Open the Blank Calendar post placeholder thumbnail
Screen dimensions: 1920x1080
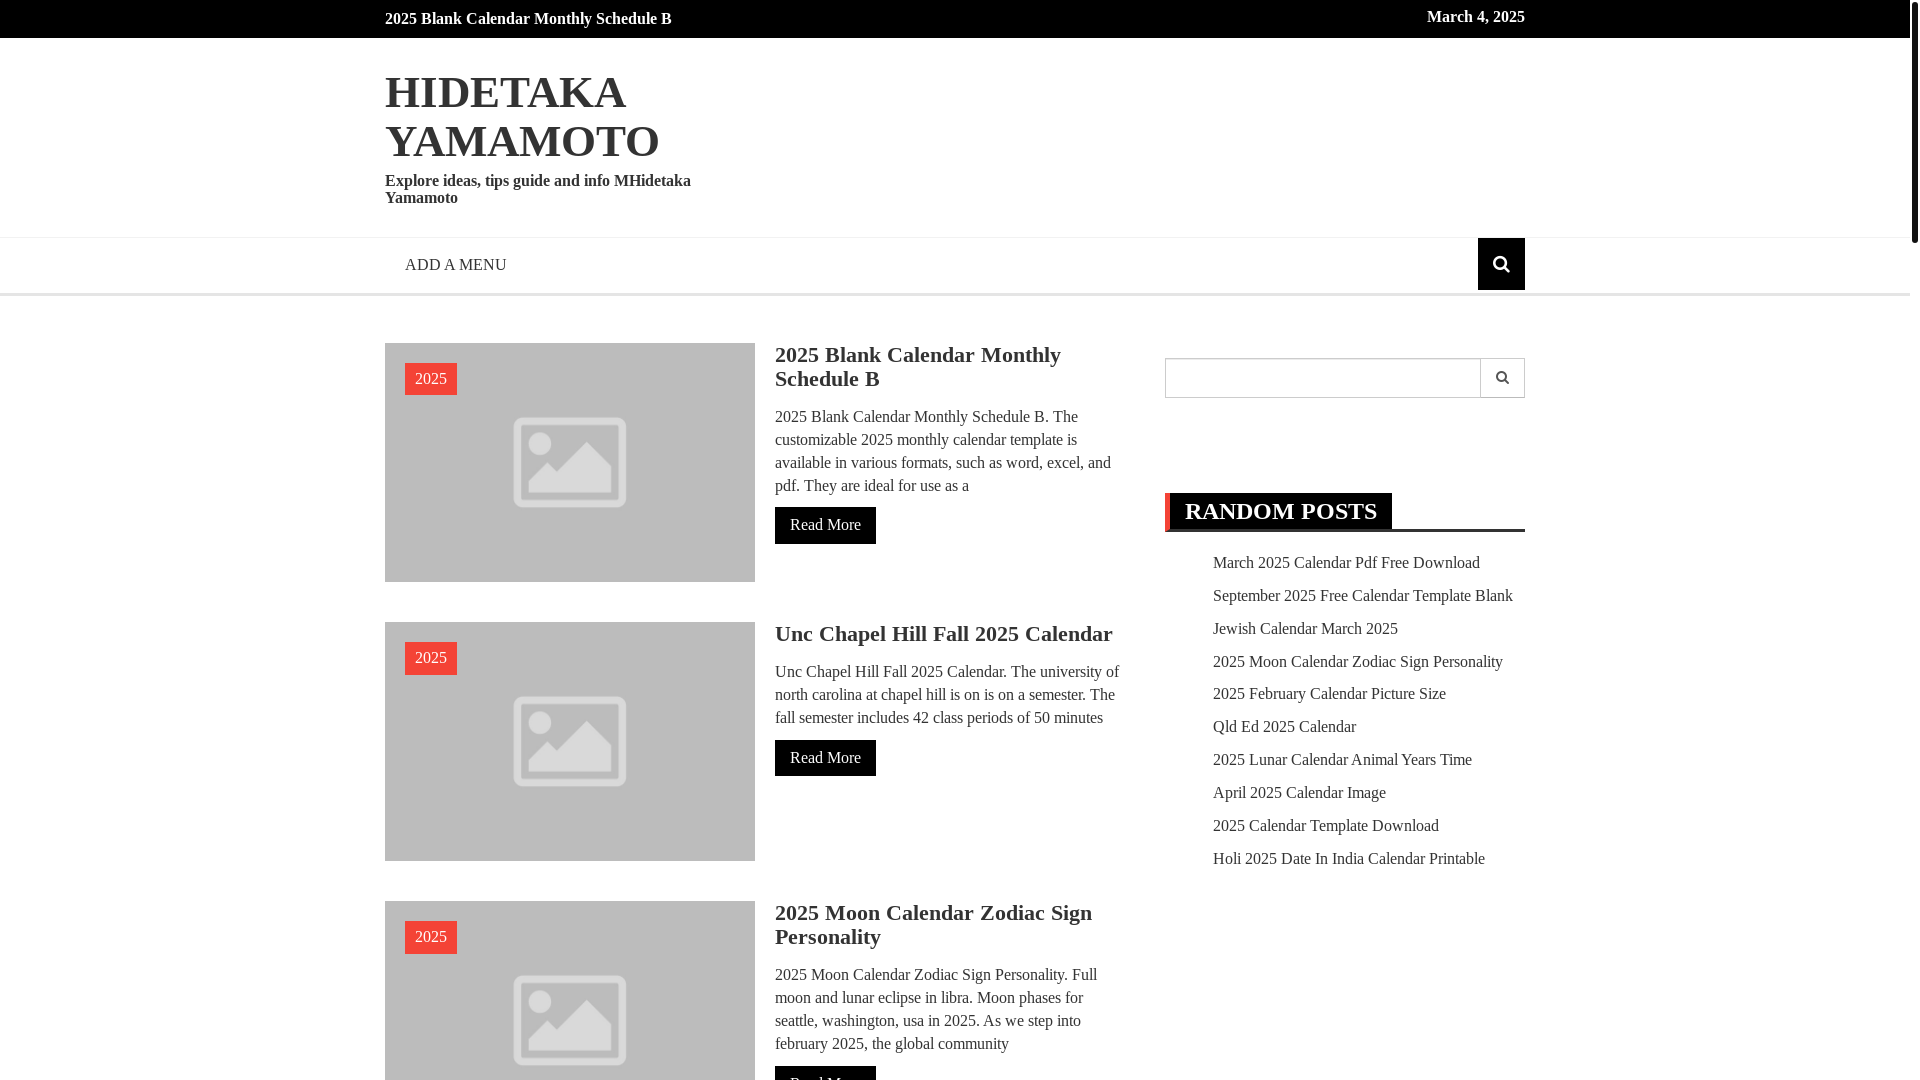[570, 462]
